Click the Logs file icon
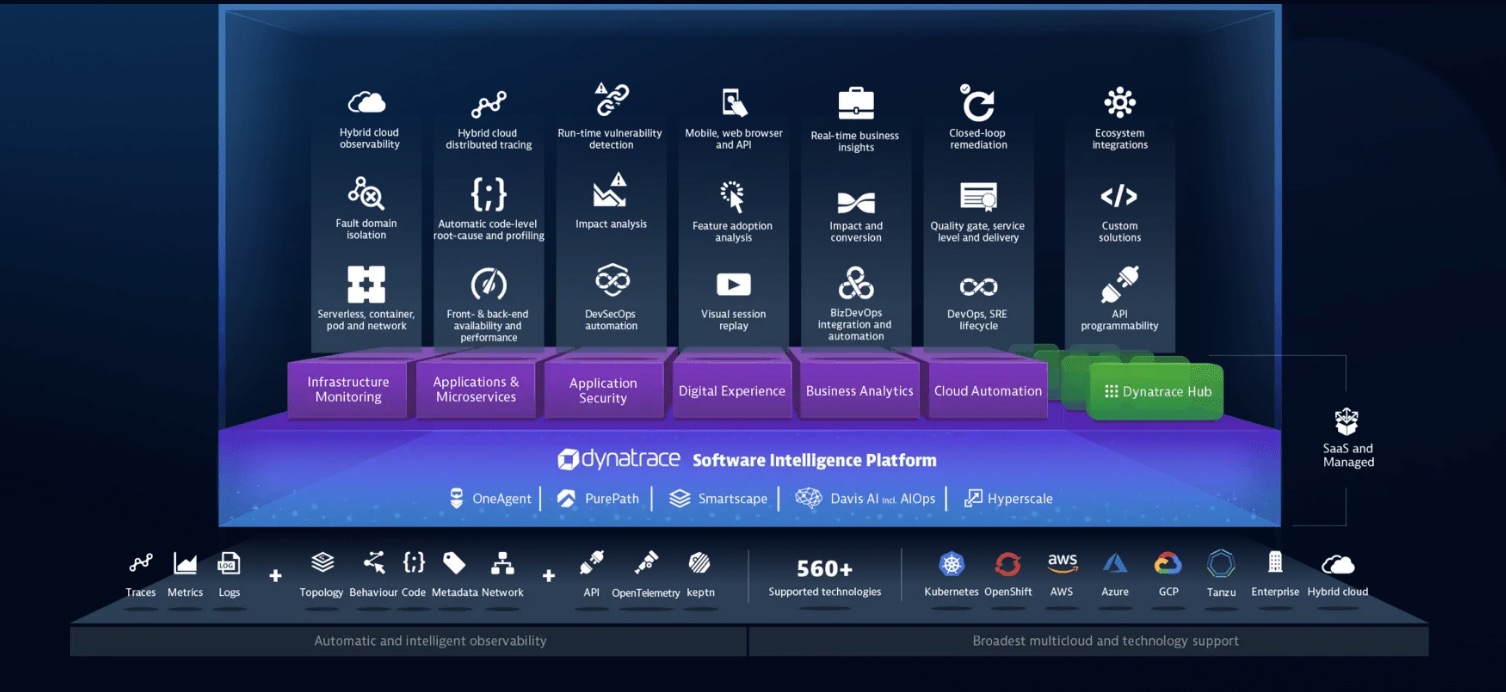This screenshot has height=692, width=1506. [229, 564]
